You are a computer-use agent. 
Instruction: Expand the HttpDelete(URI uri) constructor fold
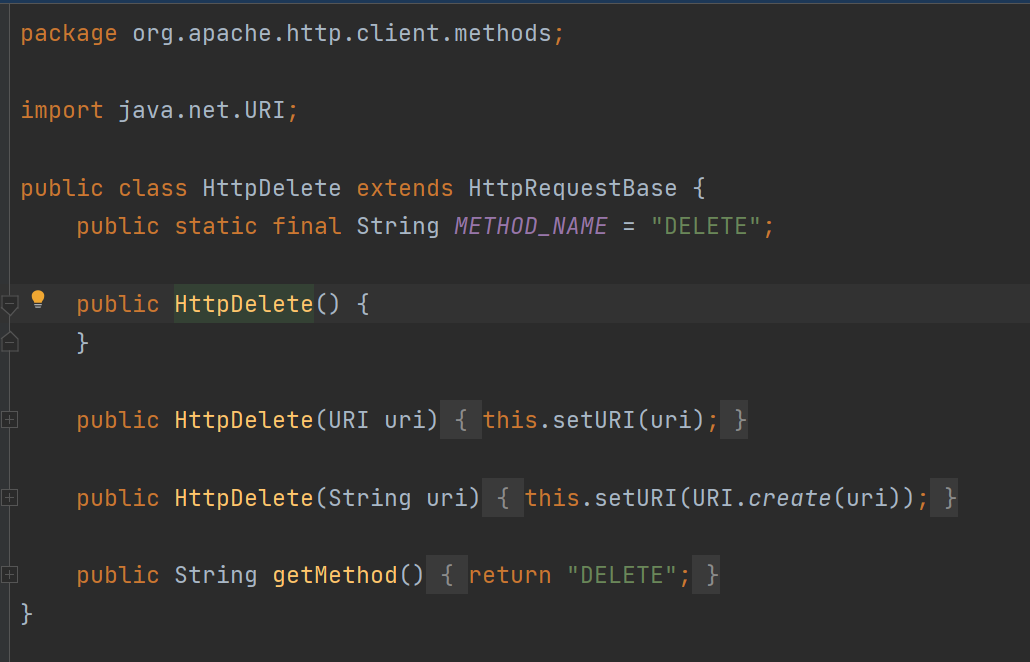(x=9, y=420)
